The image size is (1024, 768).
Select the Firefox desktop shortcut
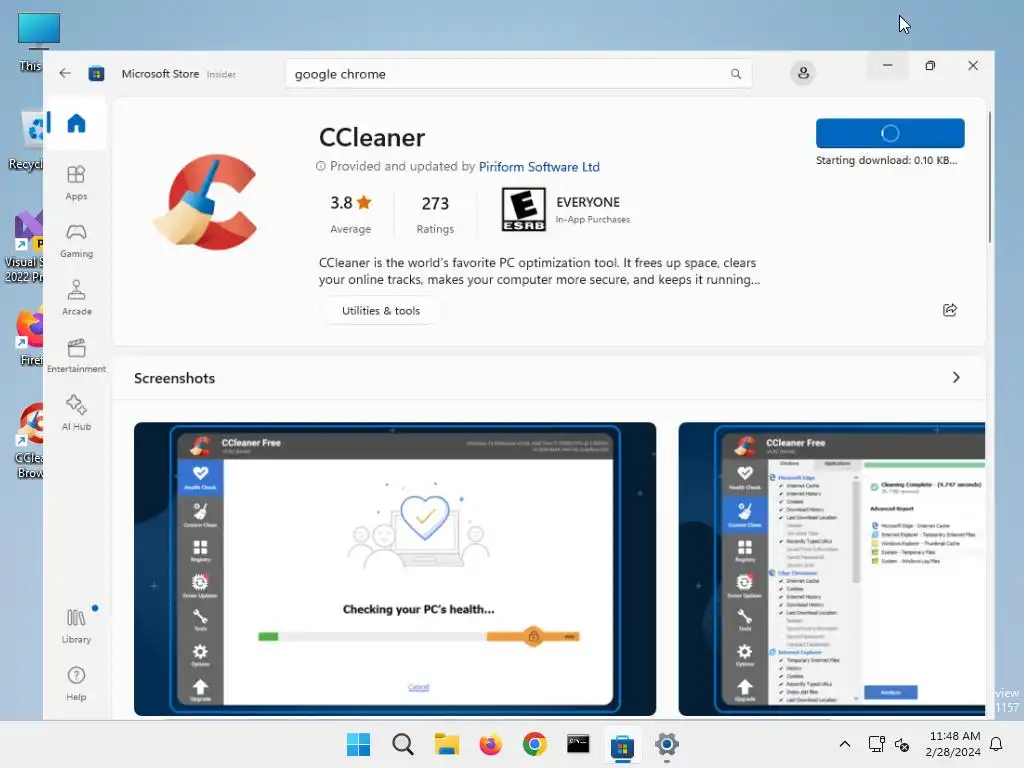coord(30,337)
